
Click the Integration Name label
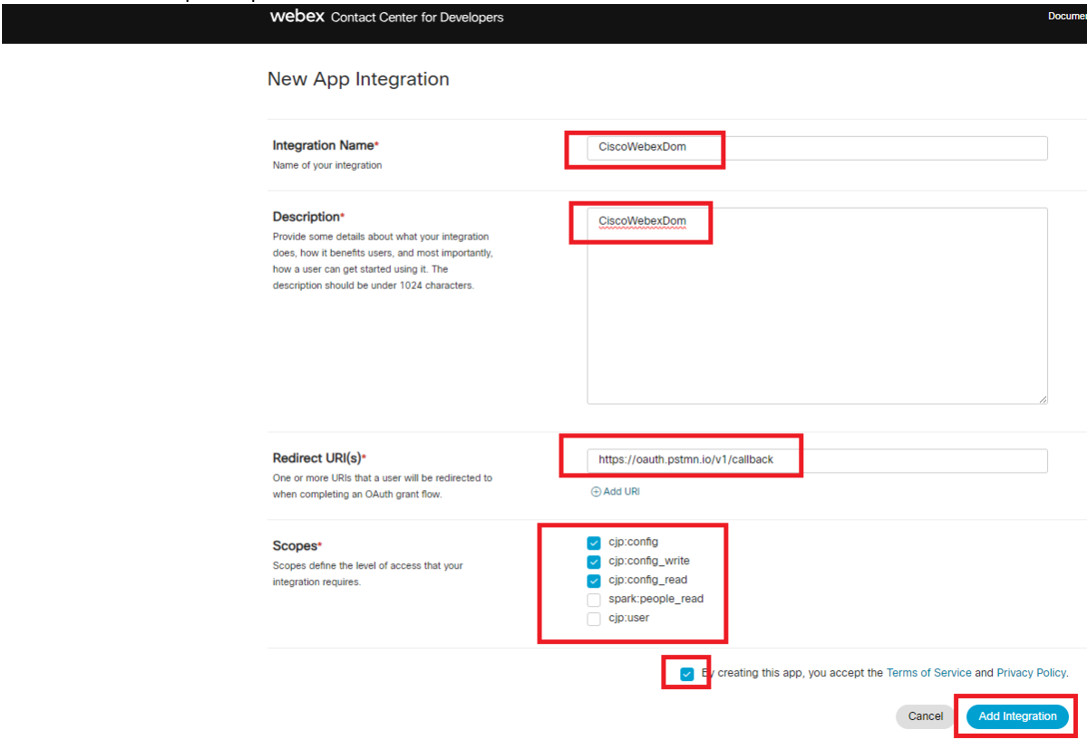pyautogui.click(x=325, y=146)
